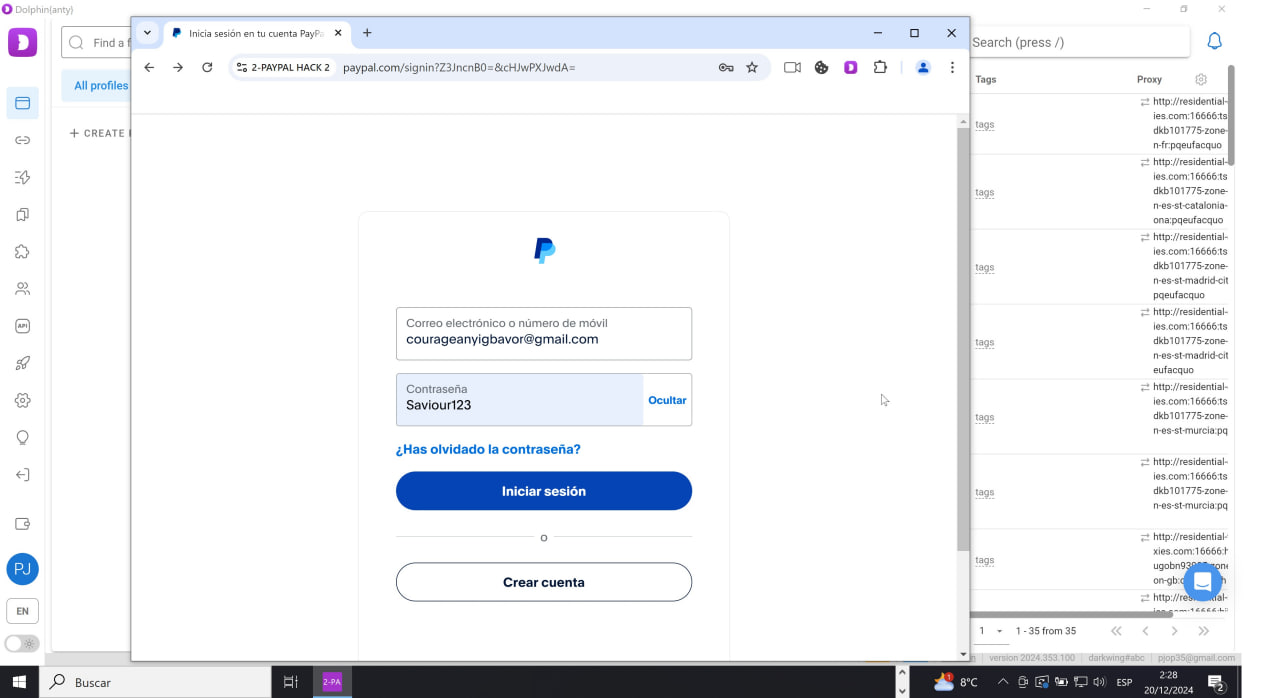
Task: Open the Windows Start menu
Action: pyautogui.click(x=20, y=682)
